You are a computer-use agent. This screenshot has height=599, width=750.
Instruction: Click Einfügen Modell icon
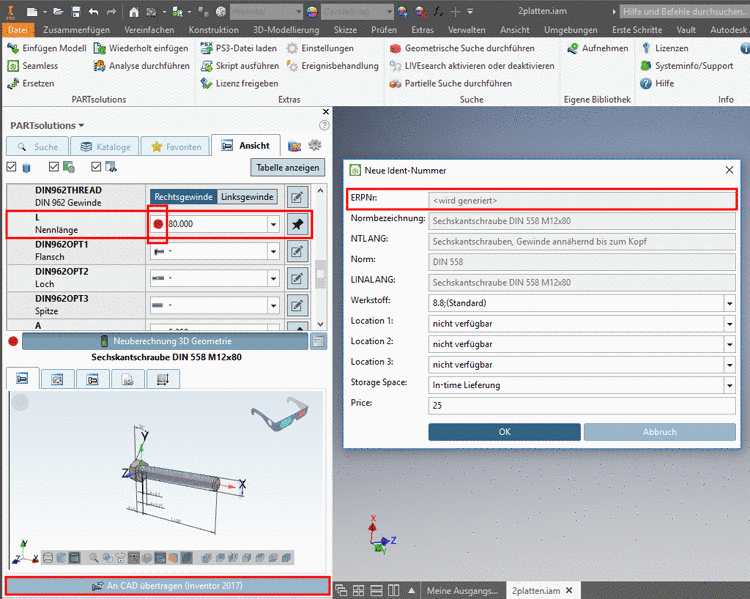(x=13, y=48)
